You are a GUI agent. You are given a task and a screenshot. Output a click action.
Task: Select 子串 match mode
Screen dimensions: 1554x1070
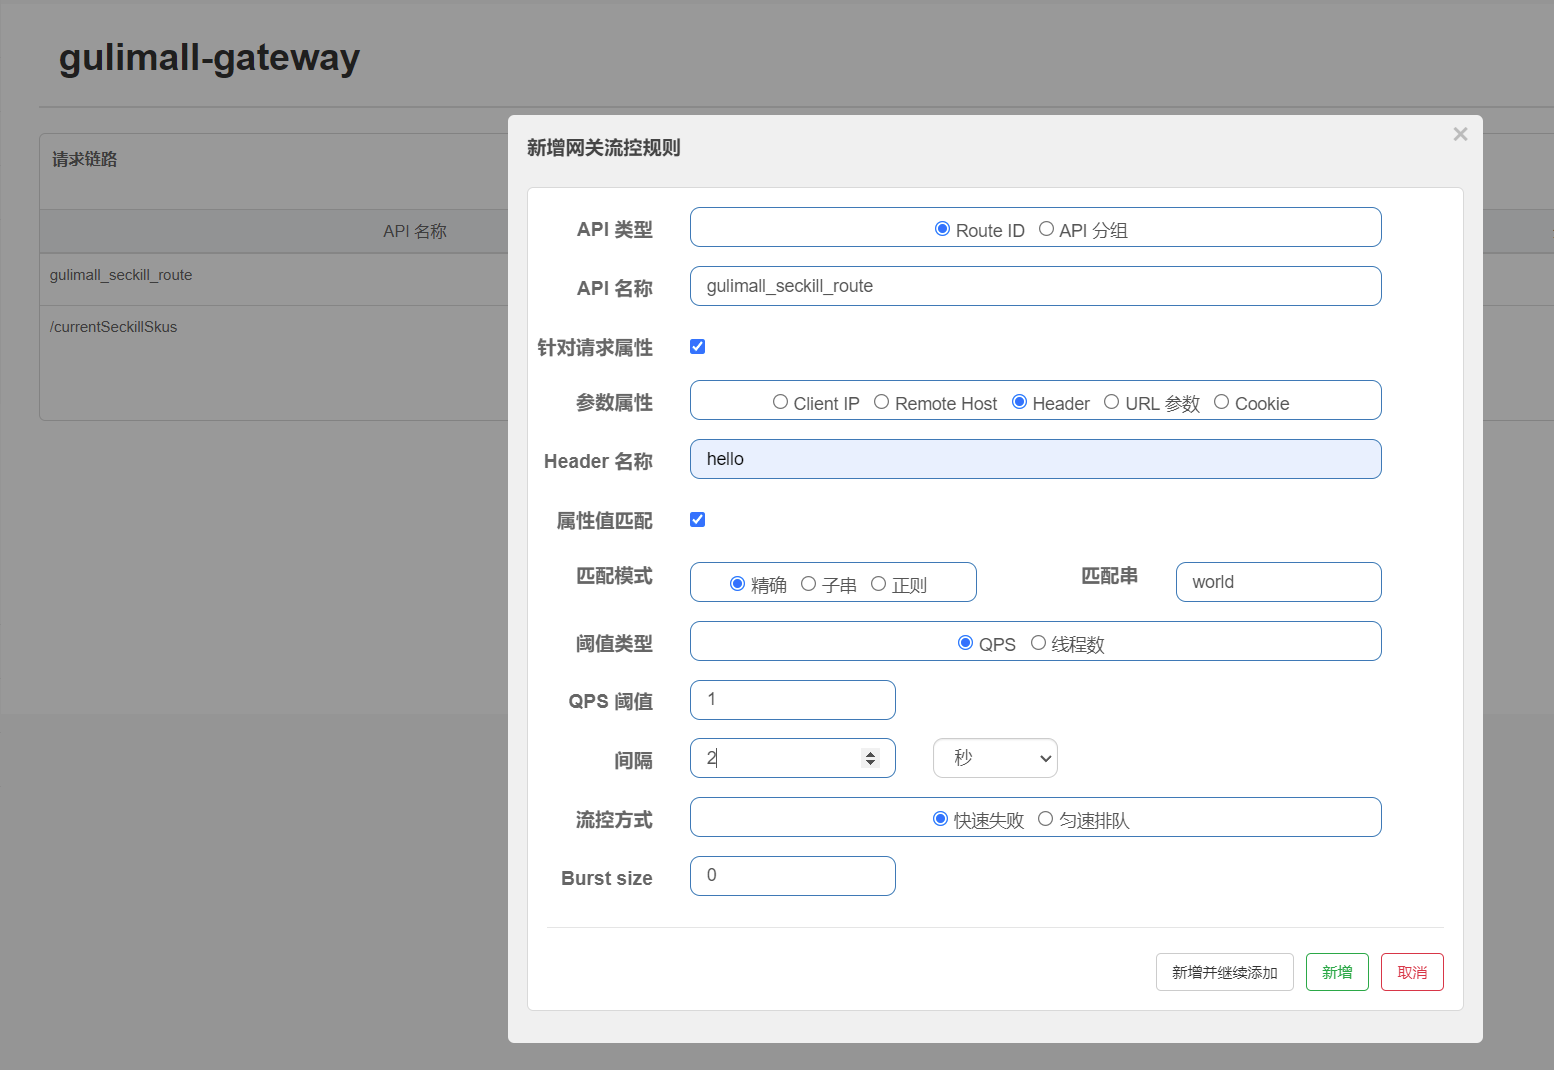pos(808,584)
